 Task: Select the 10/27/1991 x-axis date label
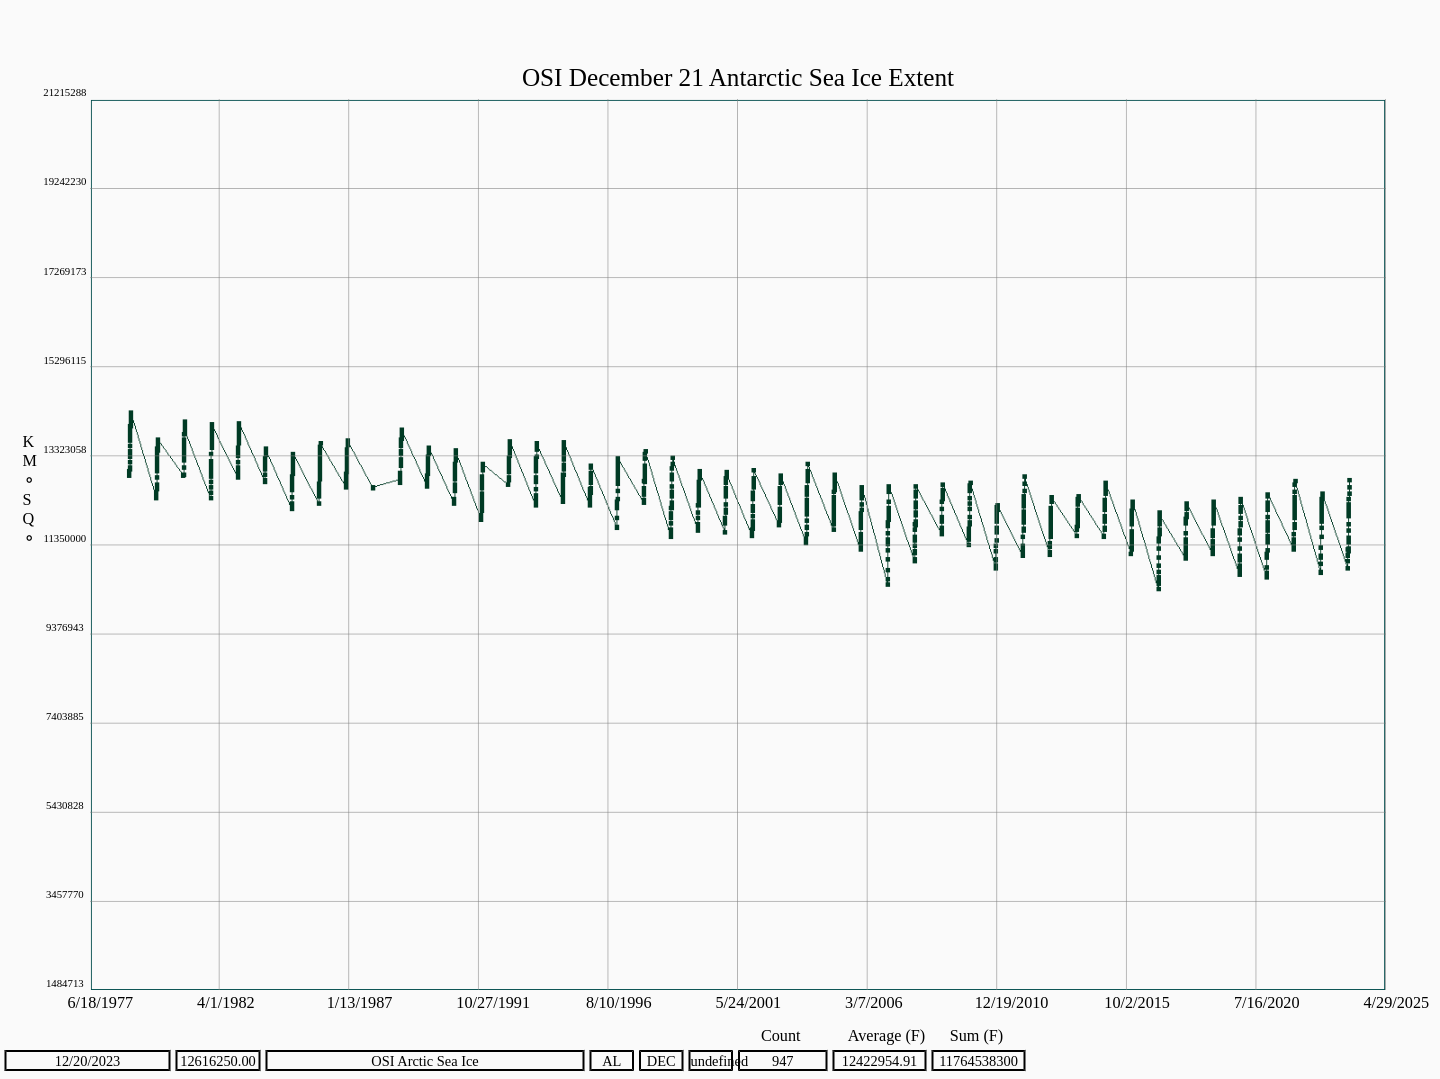tap(493, 1003)
